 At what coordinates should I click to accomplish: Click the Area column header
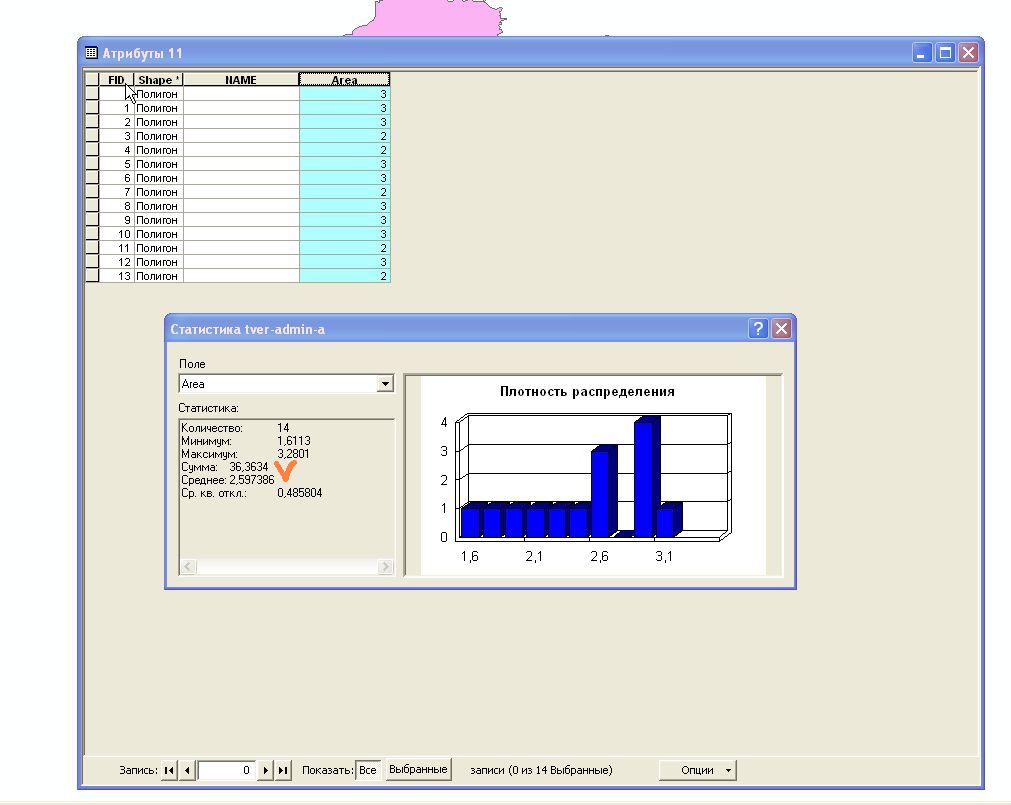(344, 80)
